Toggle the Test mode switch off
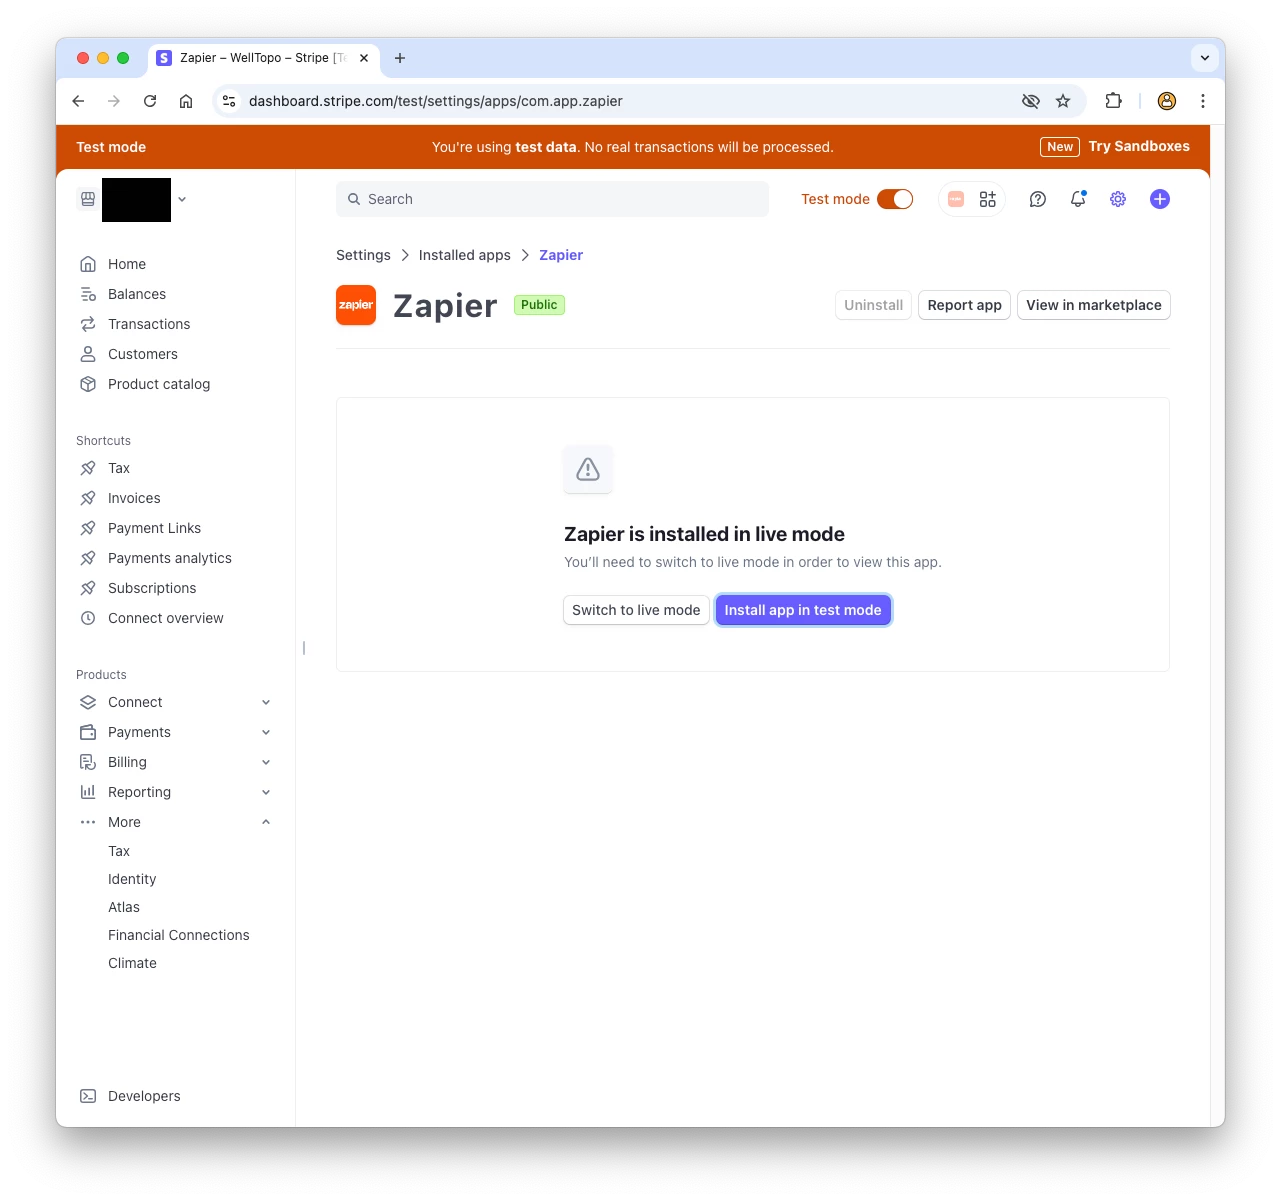The height and width of the screenshot is (1201, 1281). 895,199
